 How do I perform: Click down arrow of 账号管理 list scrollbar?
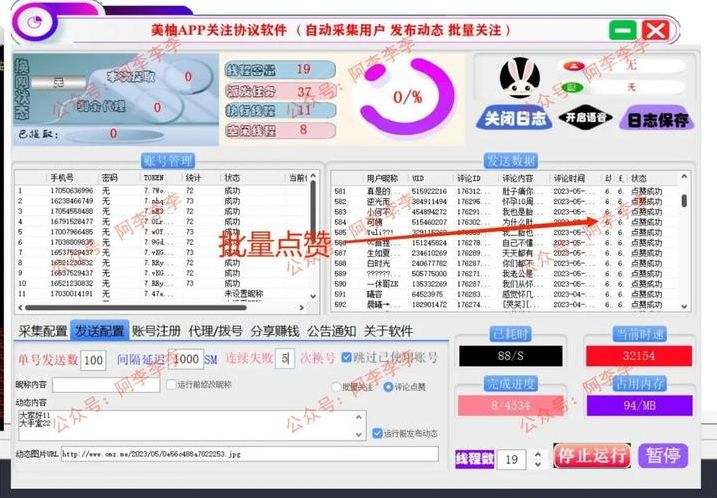(x=313, y=296)
